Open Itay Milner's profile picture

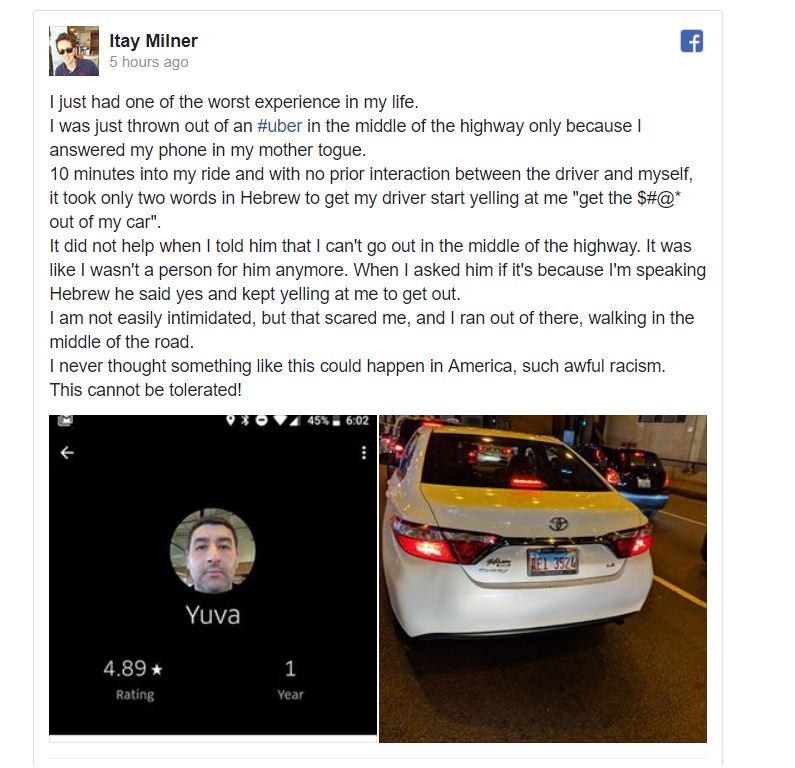(74, 51)
